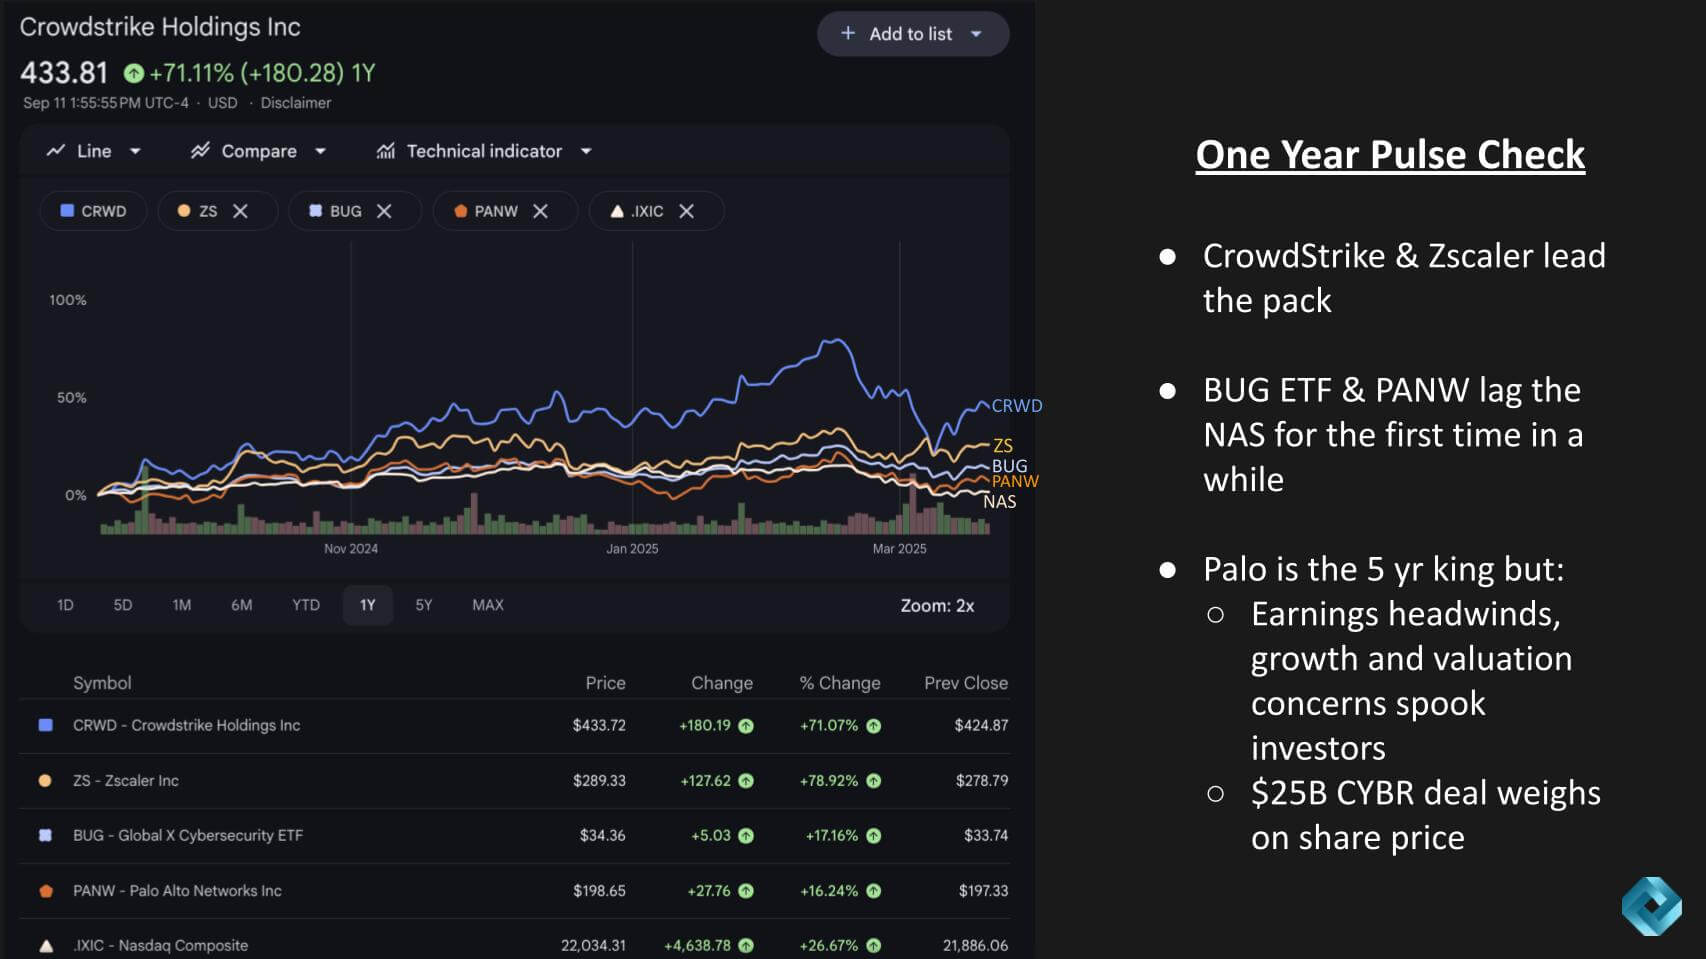Switch to the 5Y time range

click(424, 605)
